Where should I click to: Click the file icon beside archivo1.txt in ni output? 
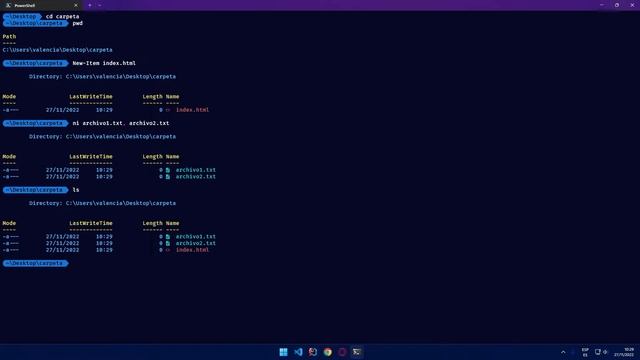pyautogui.click(x=168, y=170)
